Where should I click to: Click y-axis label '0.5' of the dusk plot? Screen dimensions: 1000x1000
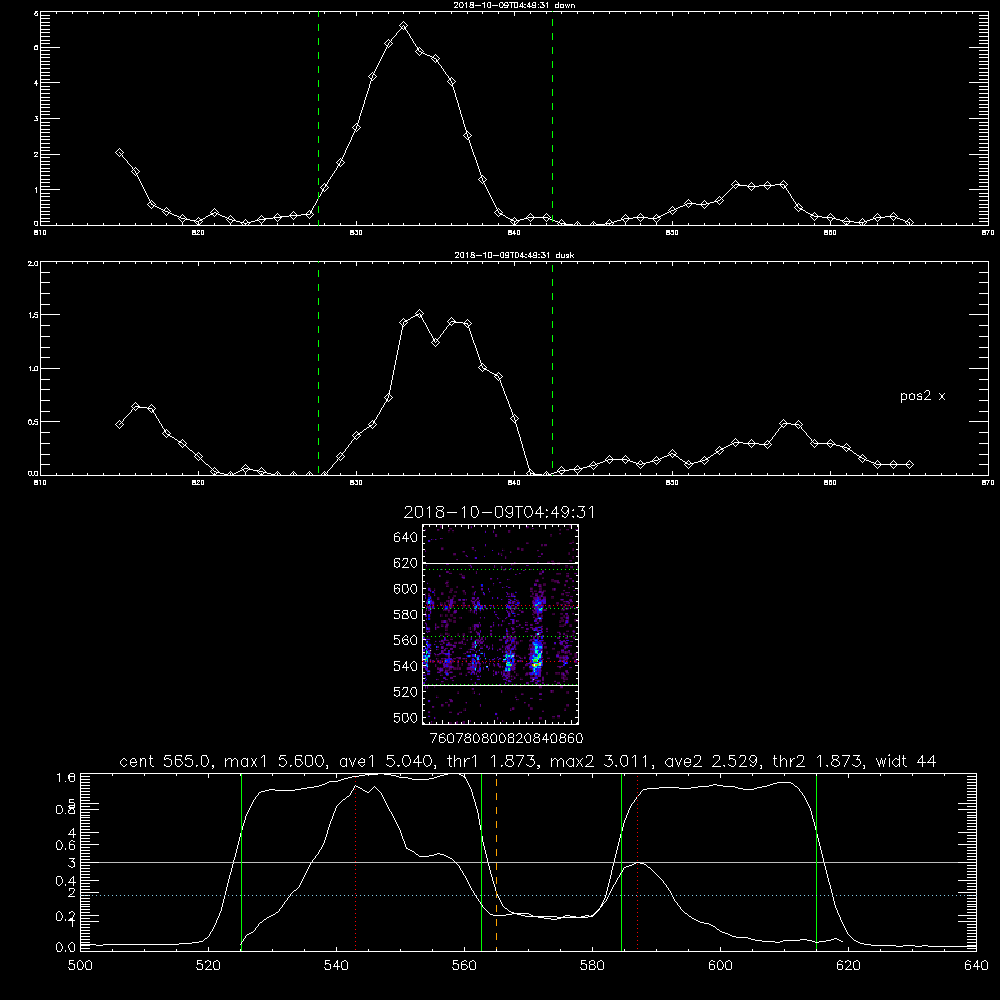pos(33,422)
